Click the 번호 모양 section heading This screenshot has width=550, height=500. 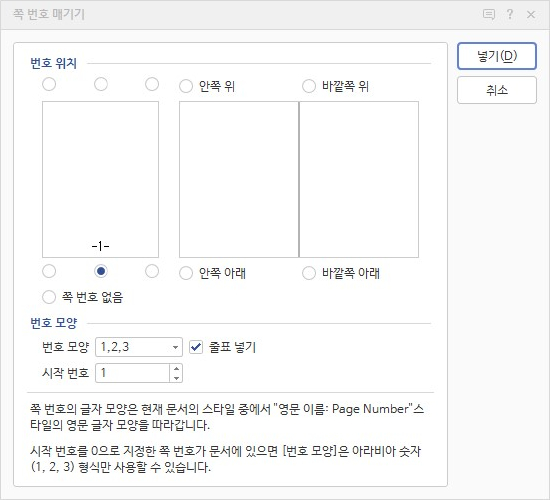coord(53,323)
